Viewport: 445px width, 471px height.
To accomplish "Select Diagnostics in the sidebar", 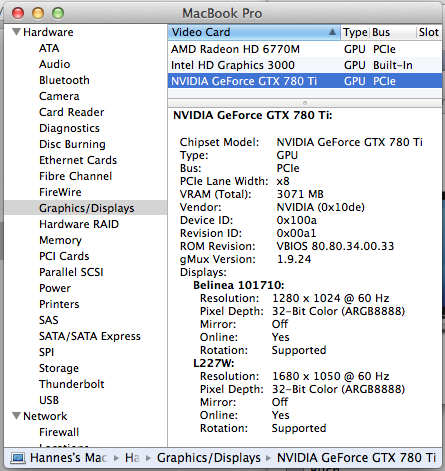I will coord(69,128).
